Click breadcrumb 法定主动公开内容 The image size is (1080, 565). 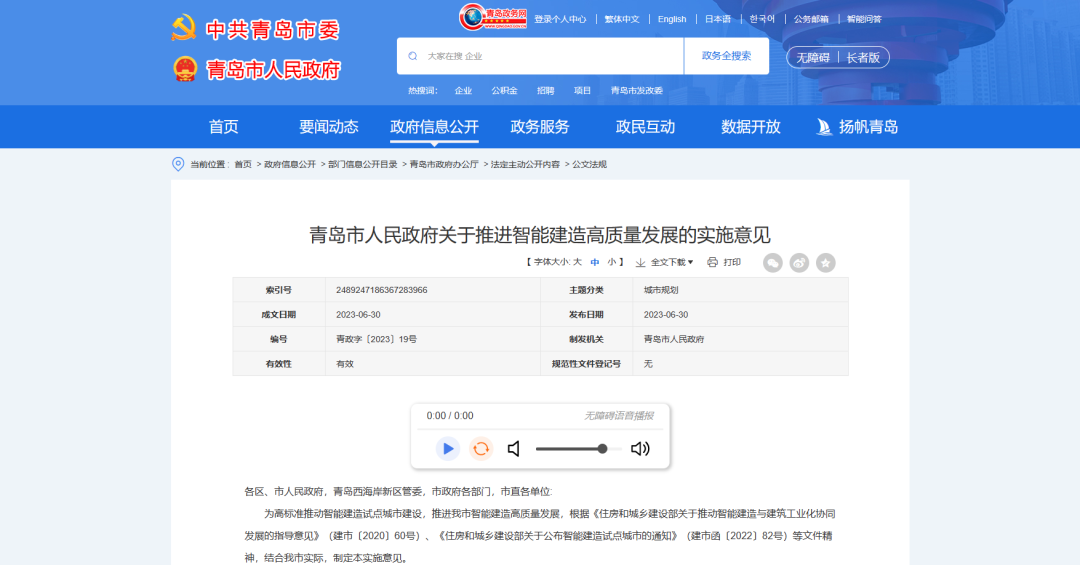(x=526, y=164)
